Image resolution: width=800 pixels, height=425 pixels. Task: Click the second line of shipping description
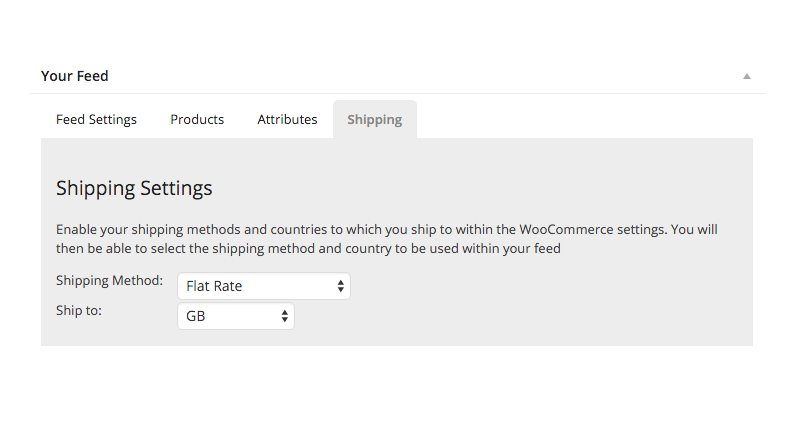308,248
